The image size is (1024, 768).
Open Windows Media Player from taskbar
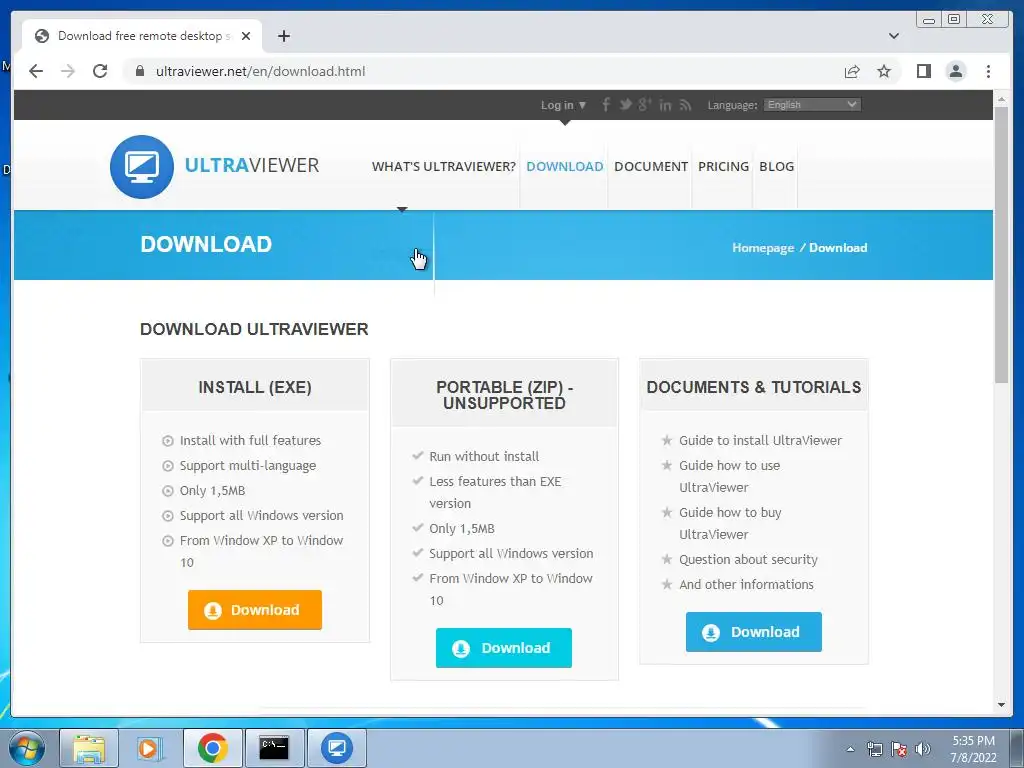148,748
